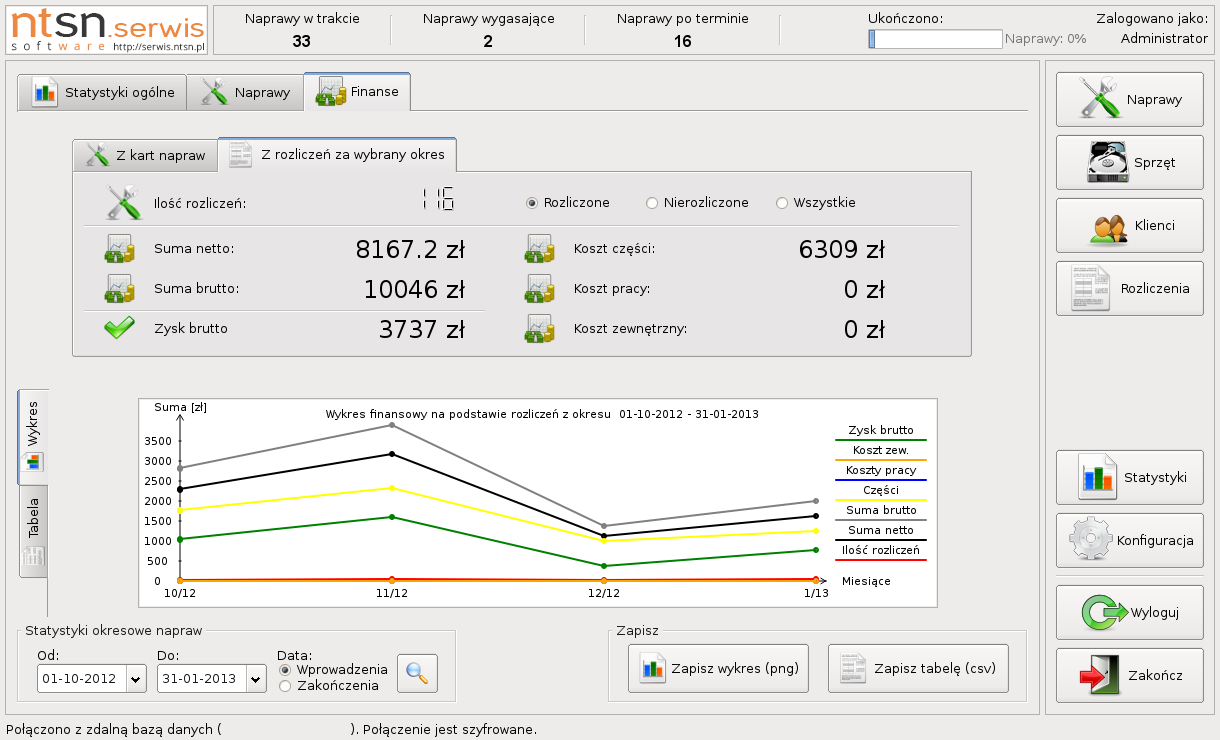The width and height of the screenshot is (1220, 740).
Task: Choose Zakończenia date radio option
Action: [285, 686]
